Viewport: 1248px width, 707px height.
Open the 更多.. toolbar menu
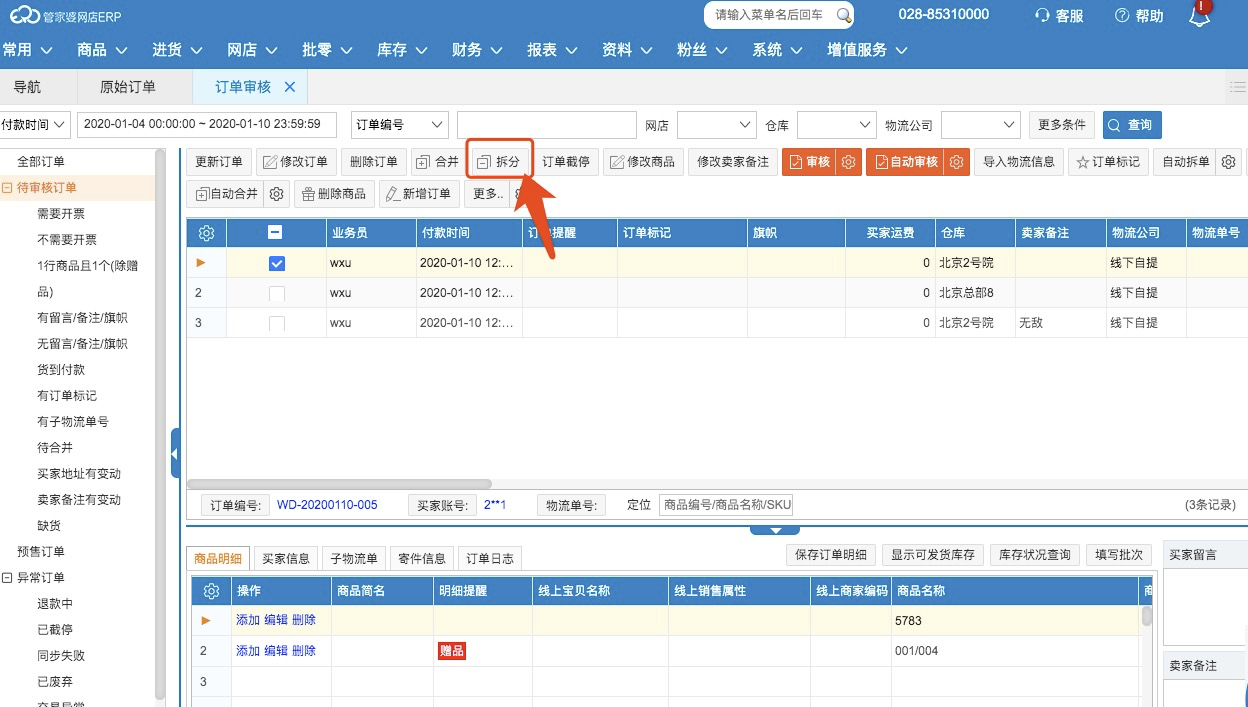pyautogui.click(x=488, y=194)
